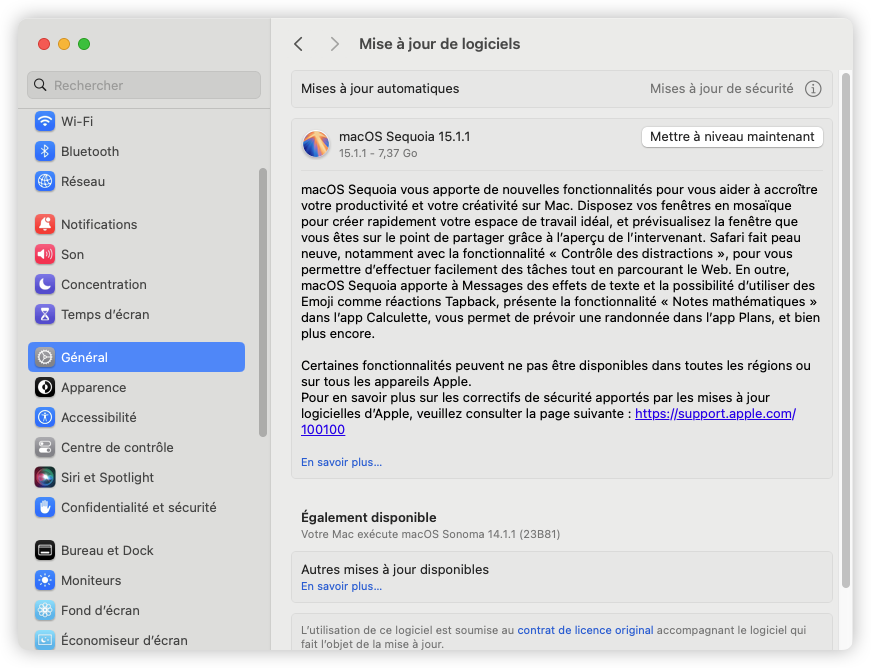This screenshot has width=871, height=668.
Task: Click the info icon beside Mises à jour de sécurité
Action: point(813,89)
